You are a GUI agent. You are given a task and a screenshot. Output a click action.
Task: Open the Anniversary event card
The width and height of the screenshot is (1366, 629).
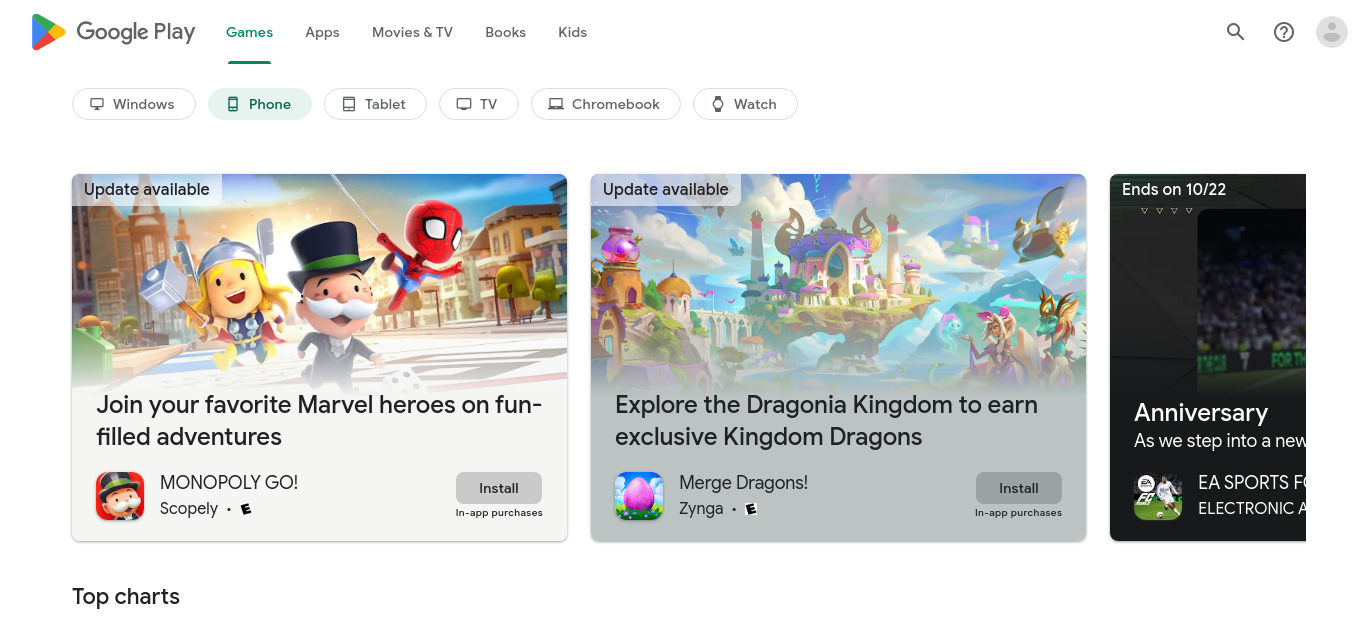pos(1208,358)
